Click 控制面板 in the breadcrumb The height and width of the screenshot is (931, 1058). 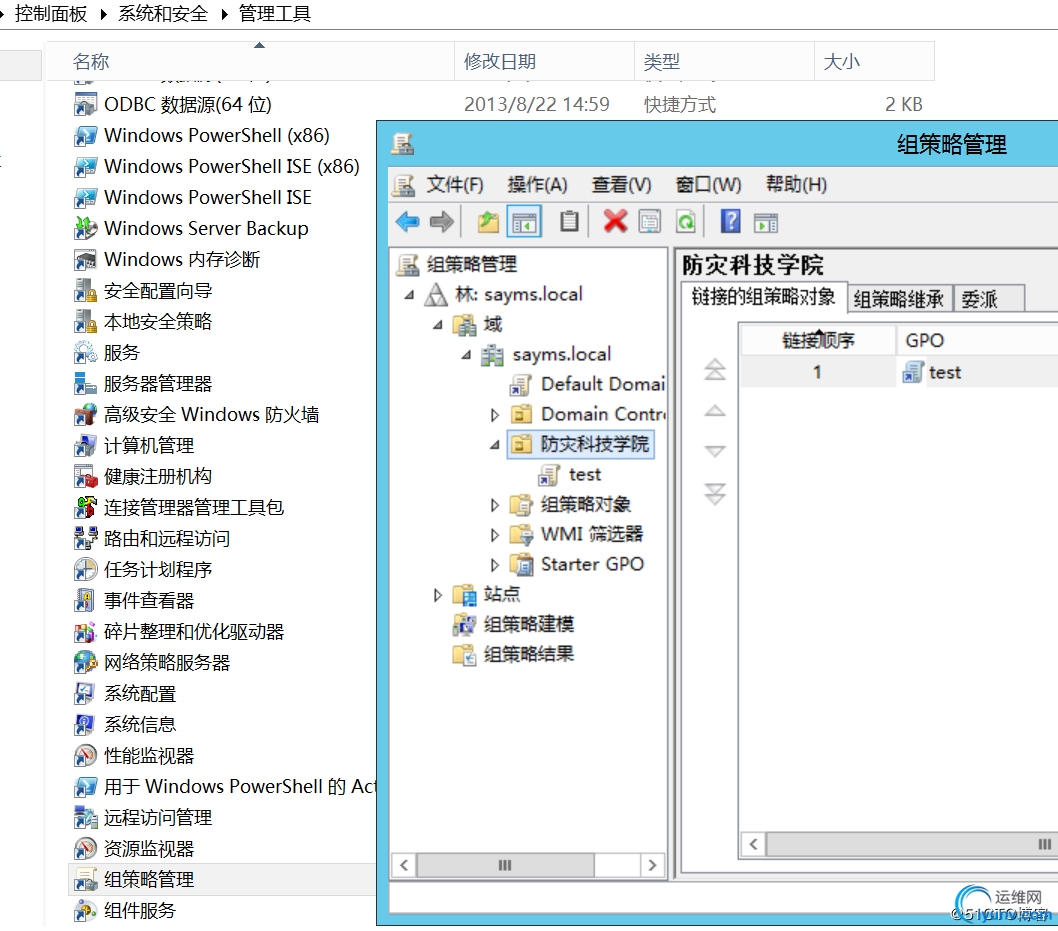tap(51, 13)
